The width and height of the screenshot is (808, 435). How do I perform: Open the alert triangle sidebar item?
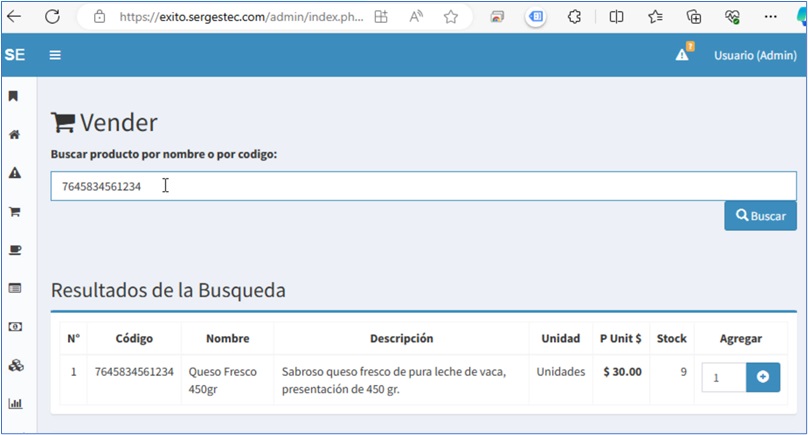pos(15,173)
